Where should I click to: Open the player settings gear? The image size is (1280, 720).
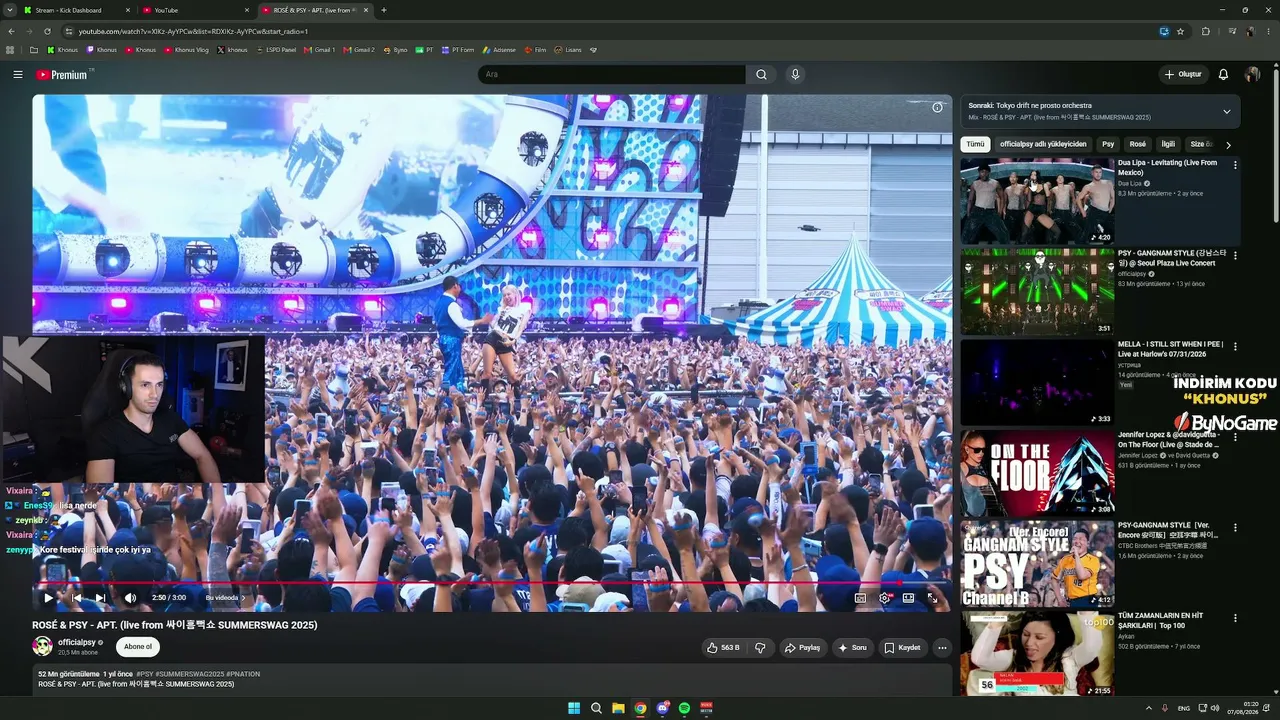tap(884, 598)
